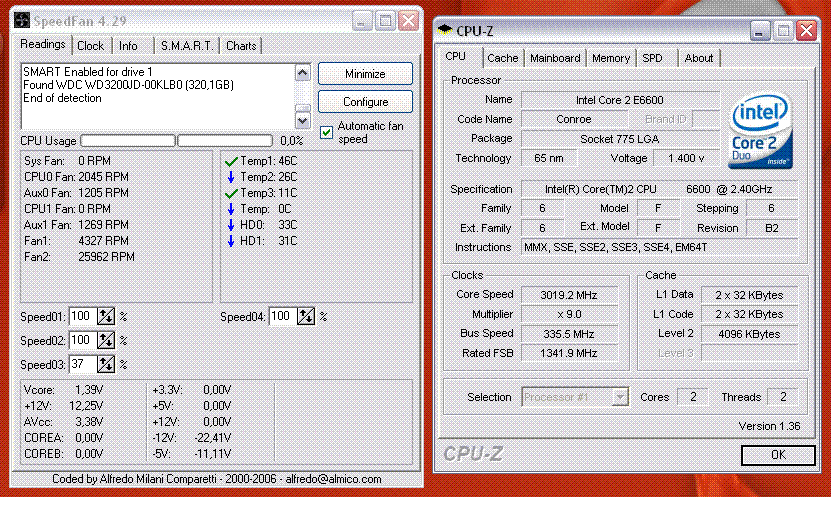Click the Speed03 value field showing 37
Viewport: 831px width, 512px height.
pos(83,364)
